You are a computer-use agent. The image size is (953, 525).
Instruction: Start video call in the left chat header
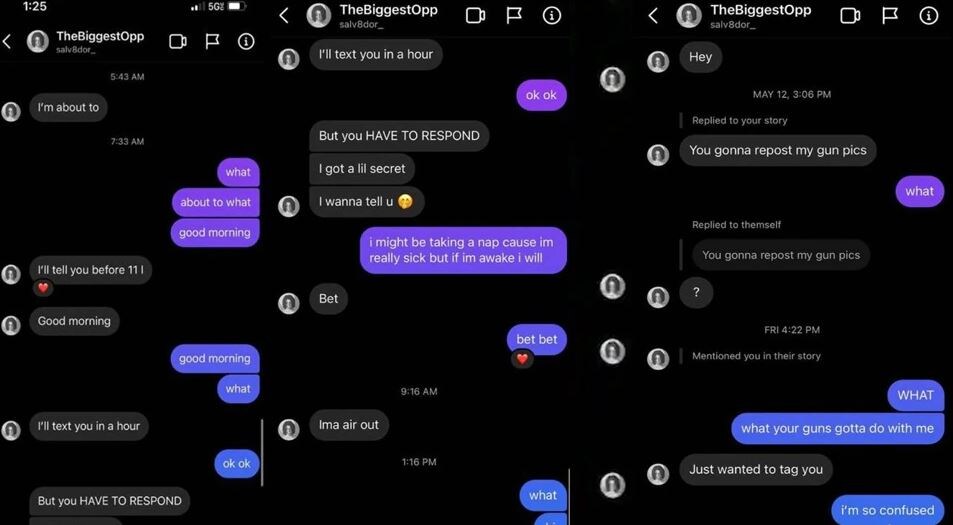pos(177,41)
